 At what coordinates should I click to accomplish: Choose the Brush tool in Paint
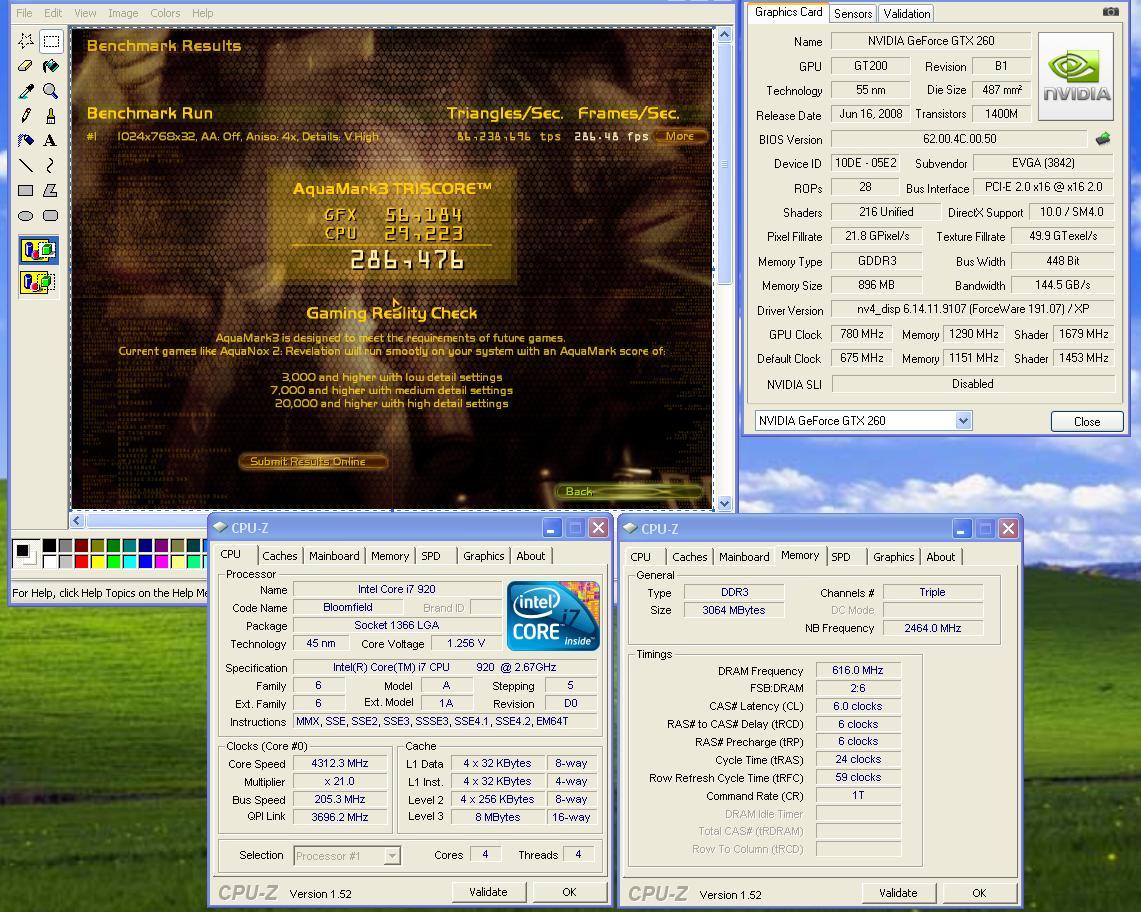click(x=50, y=115)
